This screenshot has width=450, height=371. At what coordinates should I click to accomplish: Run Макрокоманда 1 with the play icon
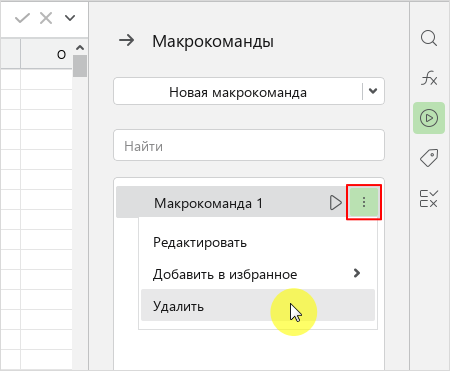point(335,202)
